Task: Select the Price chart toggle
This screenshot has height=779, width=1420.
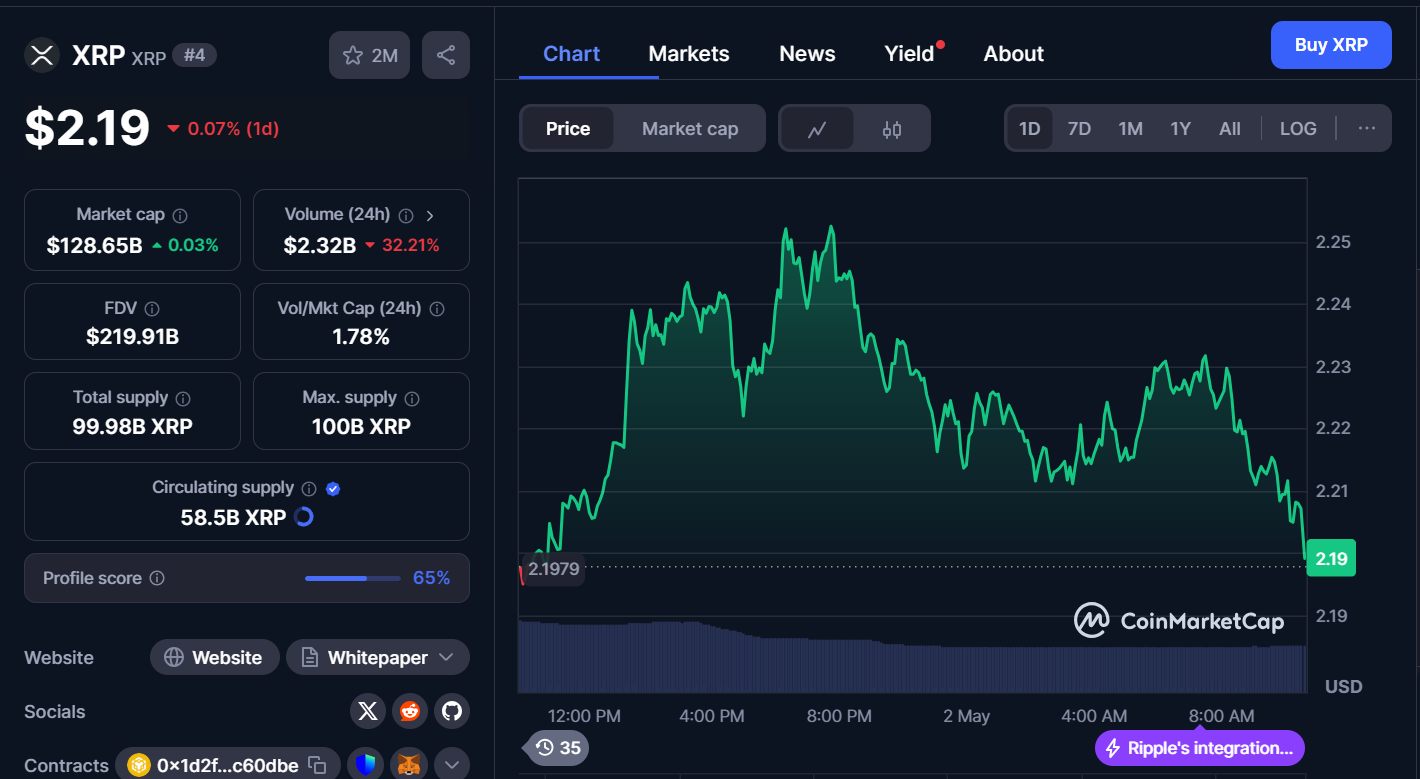Action: click(x=568, y=129)
